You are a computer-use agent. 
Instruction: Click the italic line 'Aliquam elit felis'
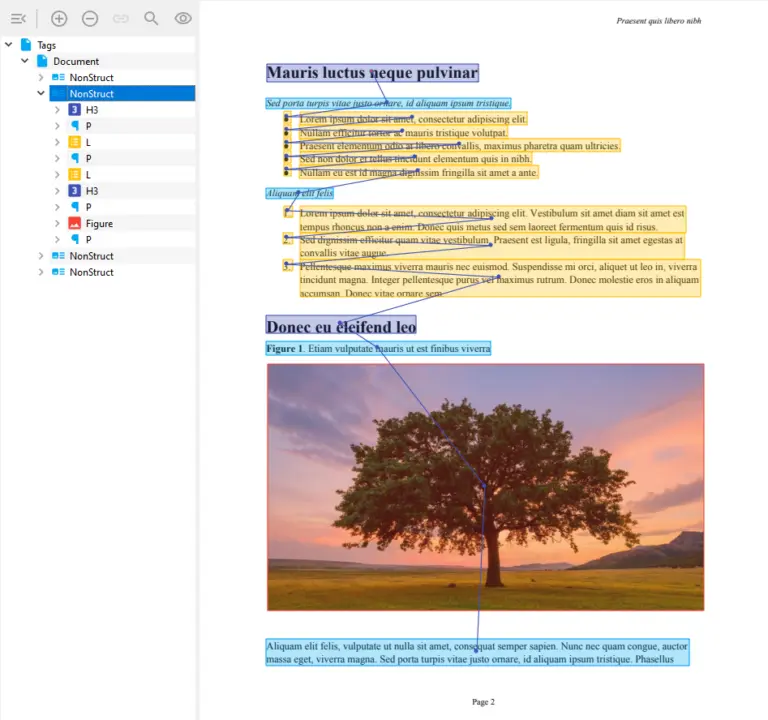300,193
